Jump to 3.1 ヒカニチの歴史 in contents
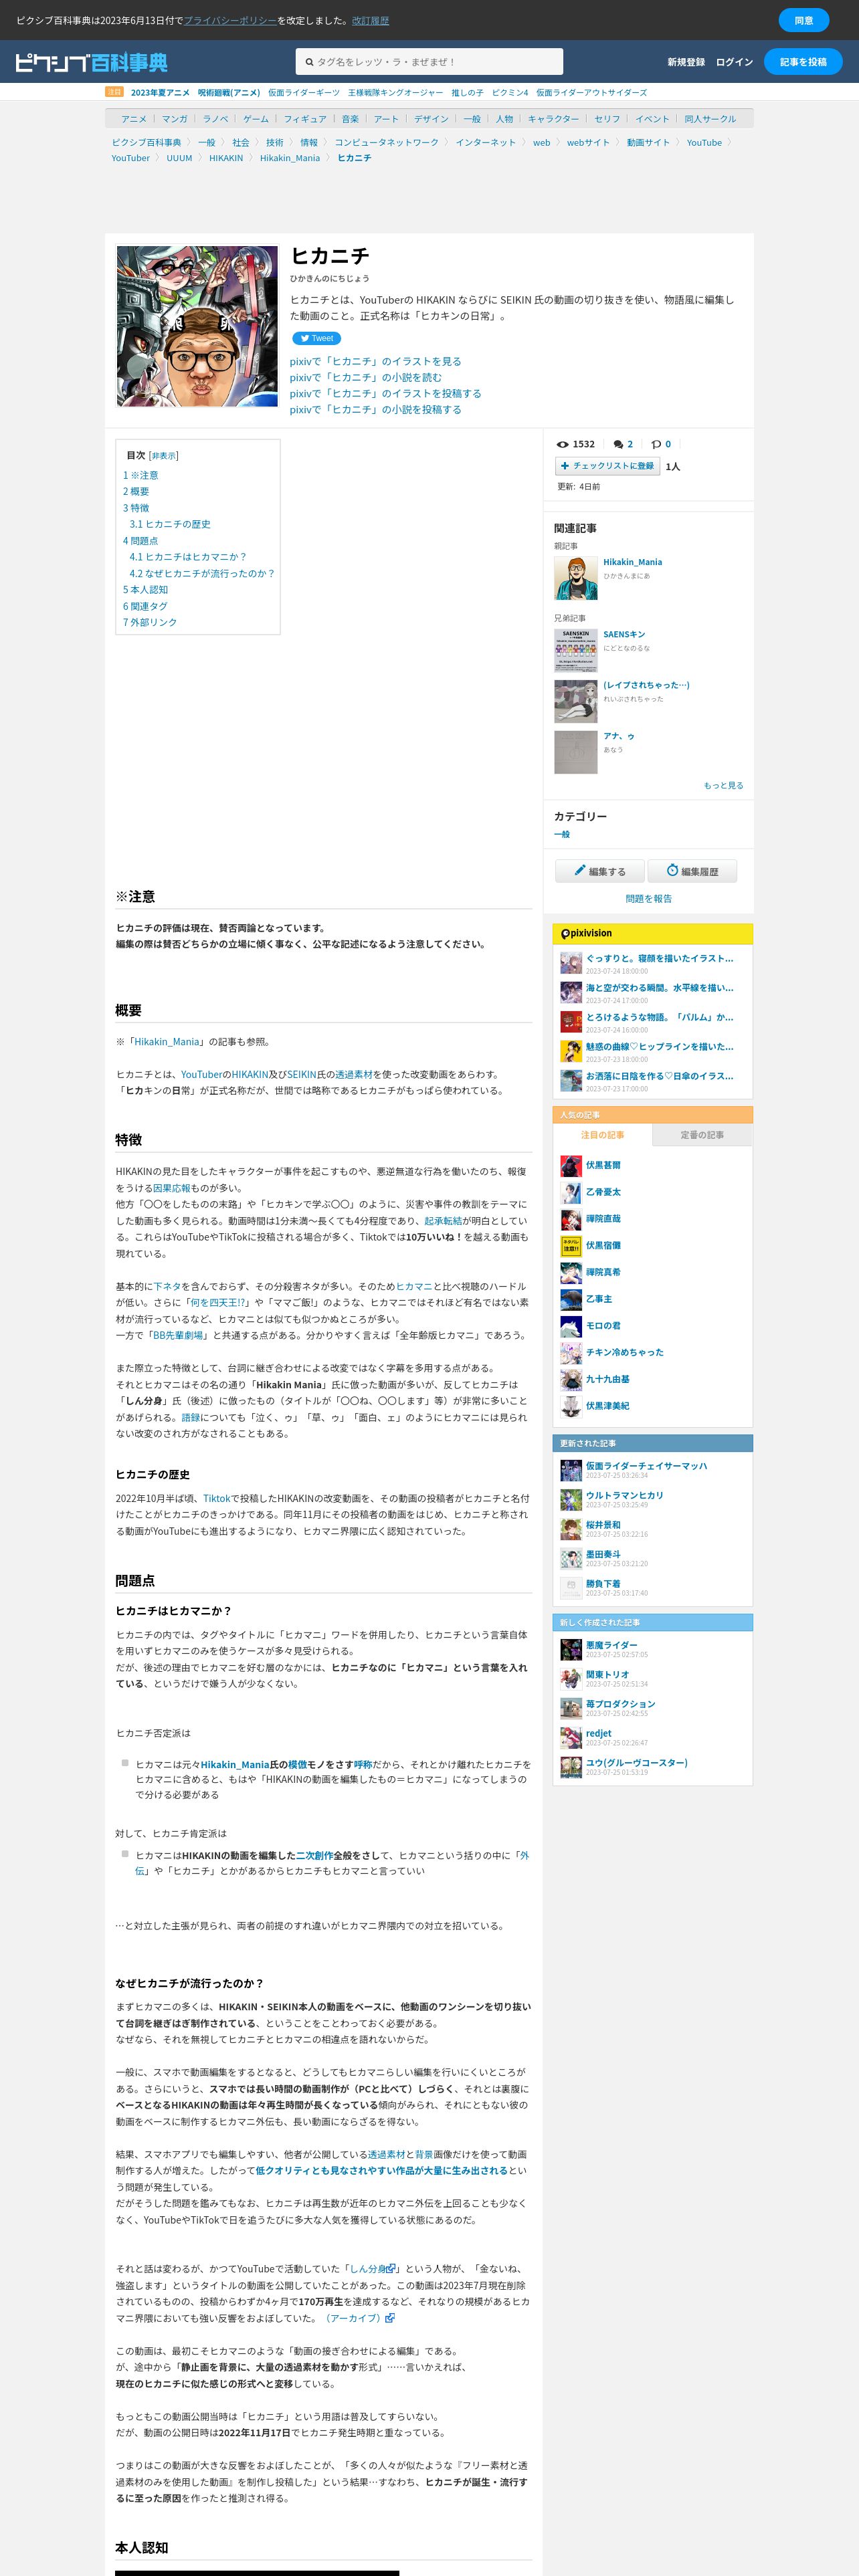The image size is (859, 2576). pyautogui.click(x=170, y=524)
